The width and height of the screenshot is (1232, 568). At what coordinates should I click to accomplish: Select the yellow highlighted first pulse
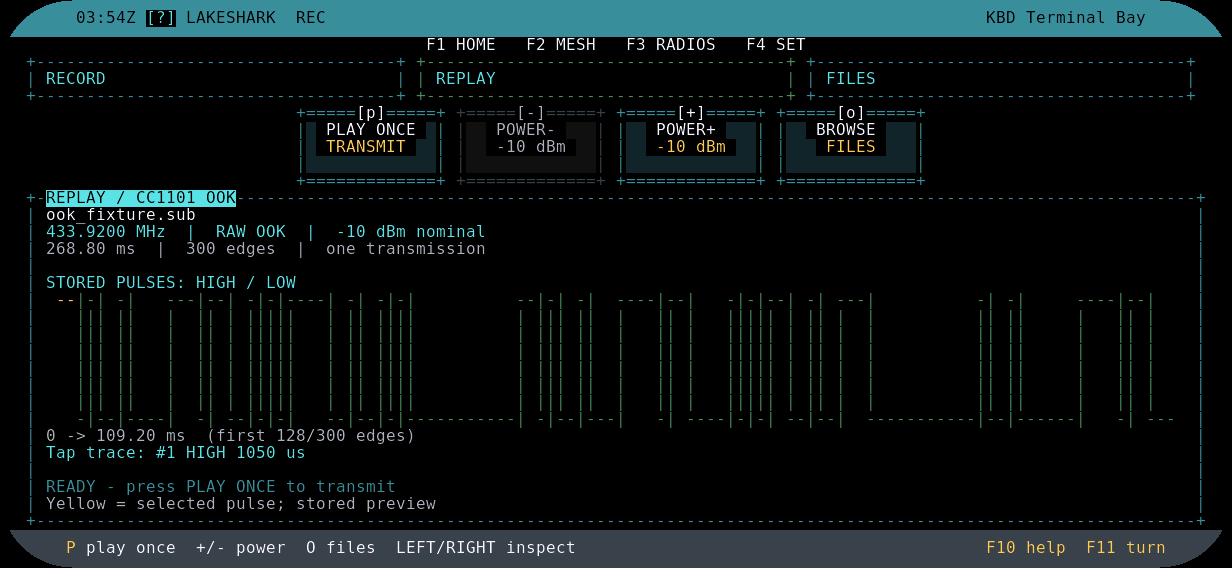coord(66,300)
